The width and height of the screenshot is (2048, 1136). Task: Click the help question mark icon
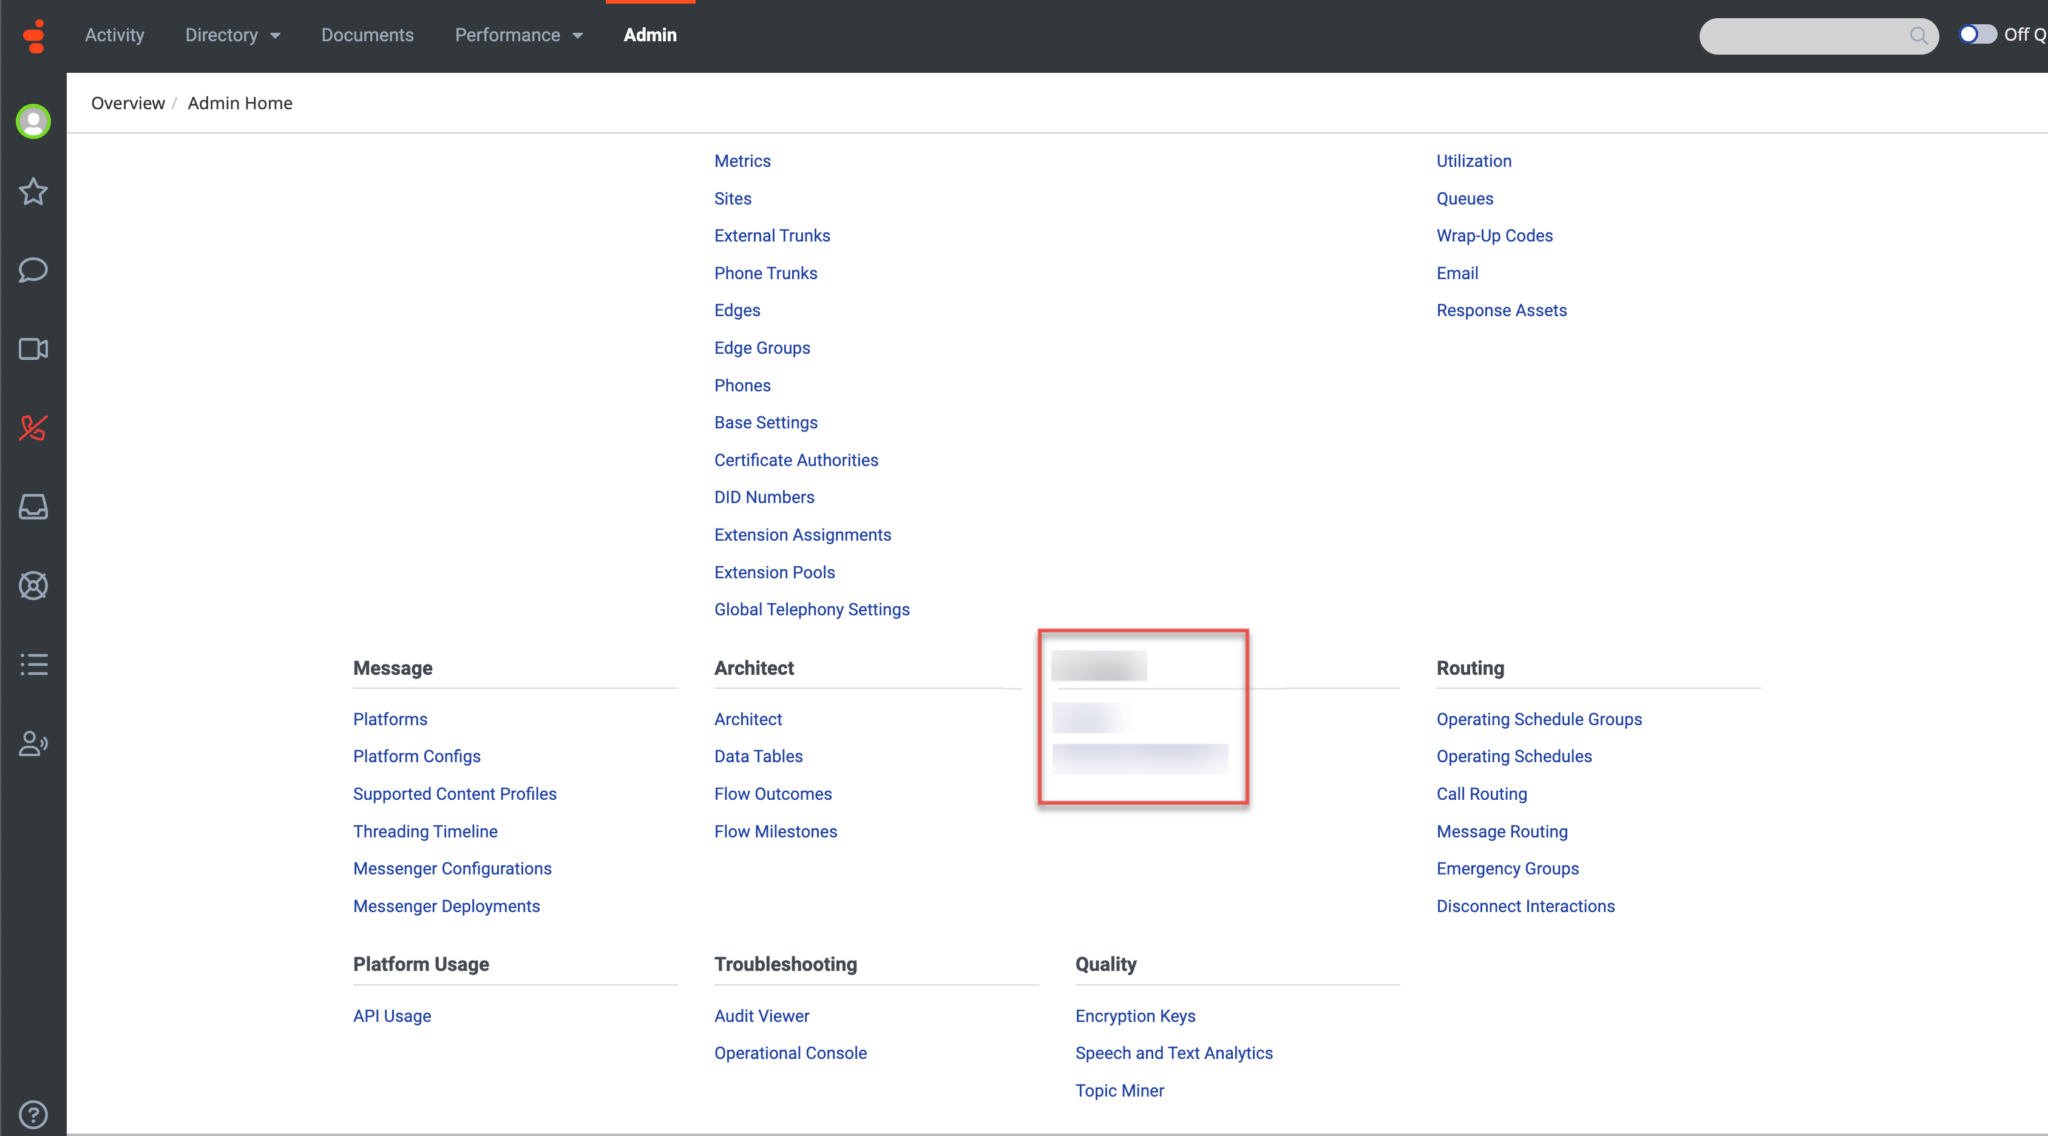(x=33, y=1113)
